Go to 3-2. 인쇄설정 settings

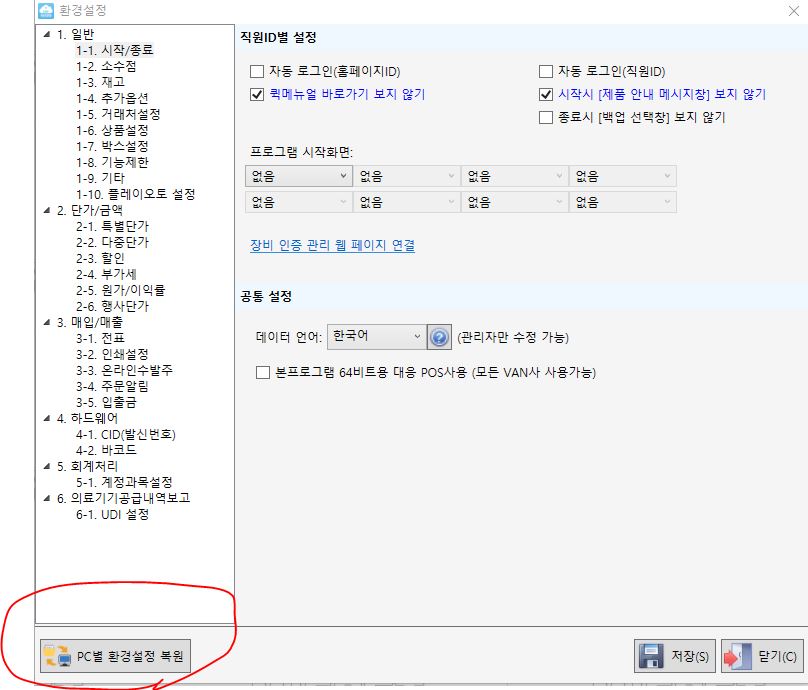112,355
